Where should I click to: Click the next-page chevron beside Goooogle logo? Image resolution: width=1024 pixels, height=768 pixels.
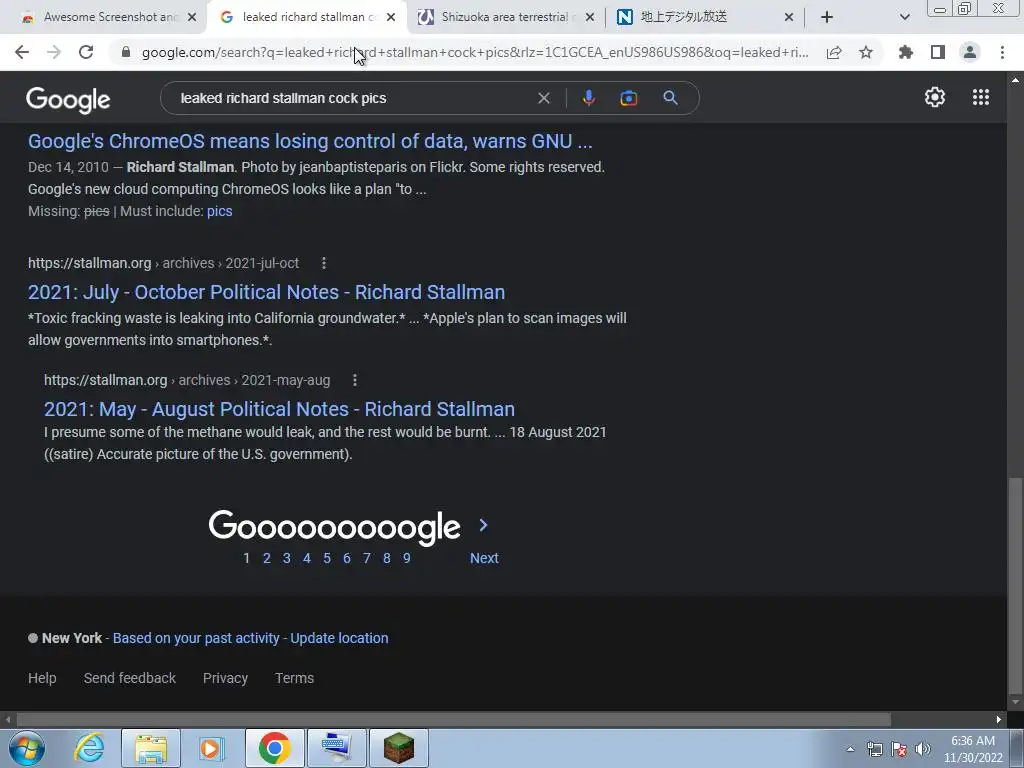(483, 525)
